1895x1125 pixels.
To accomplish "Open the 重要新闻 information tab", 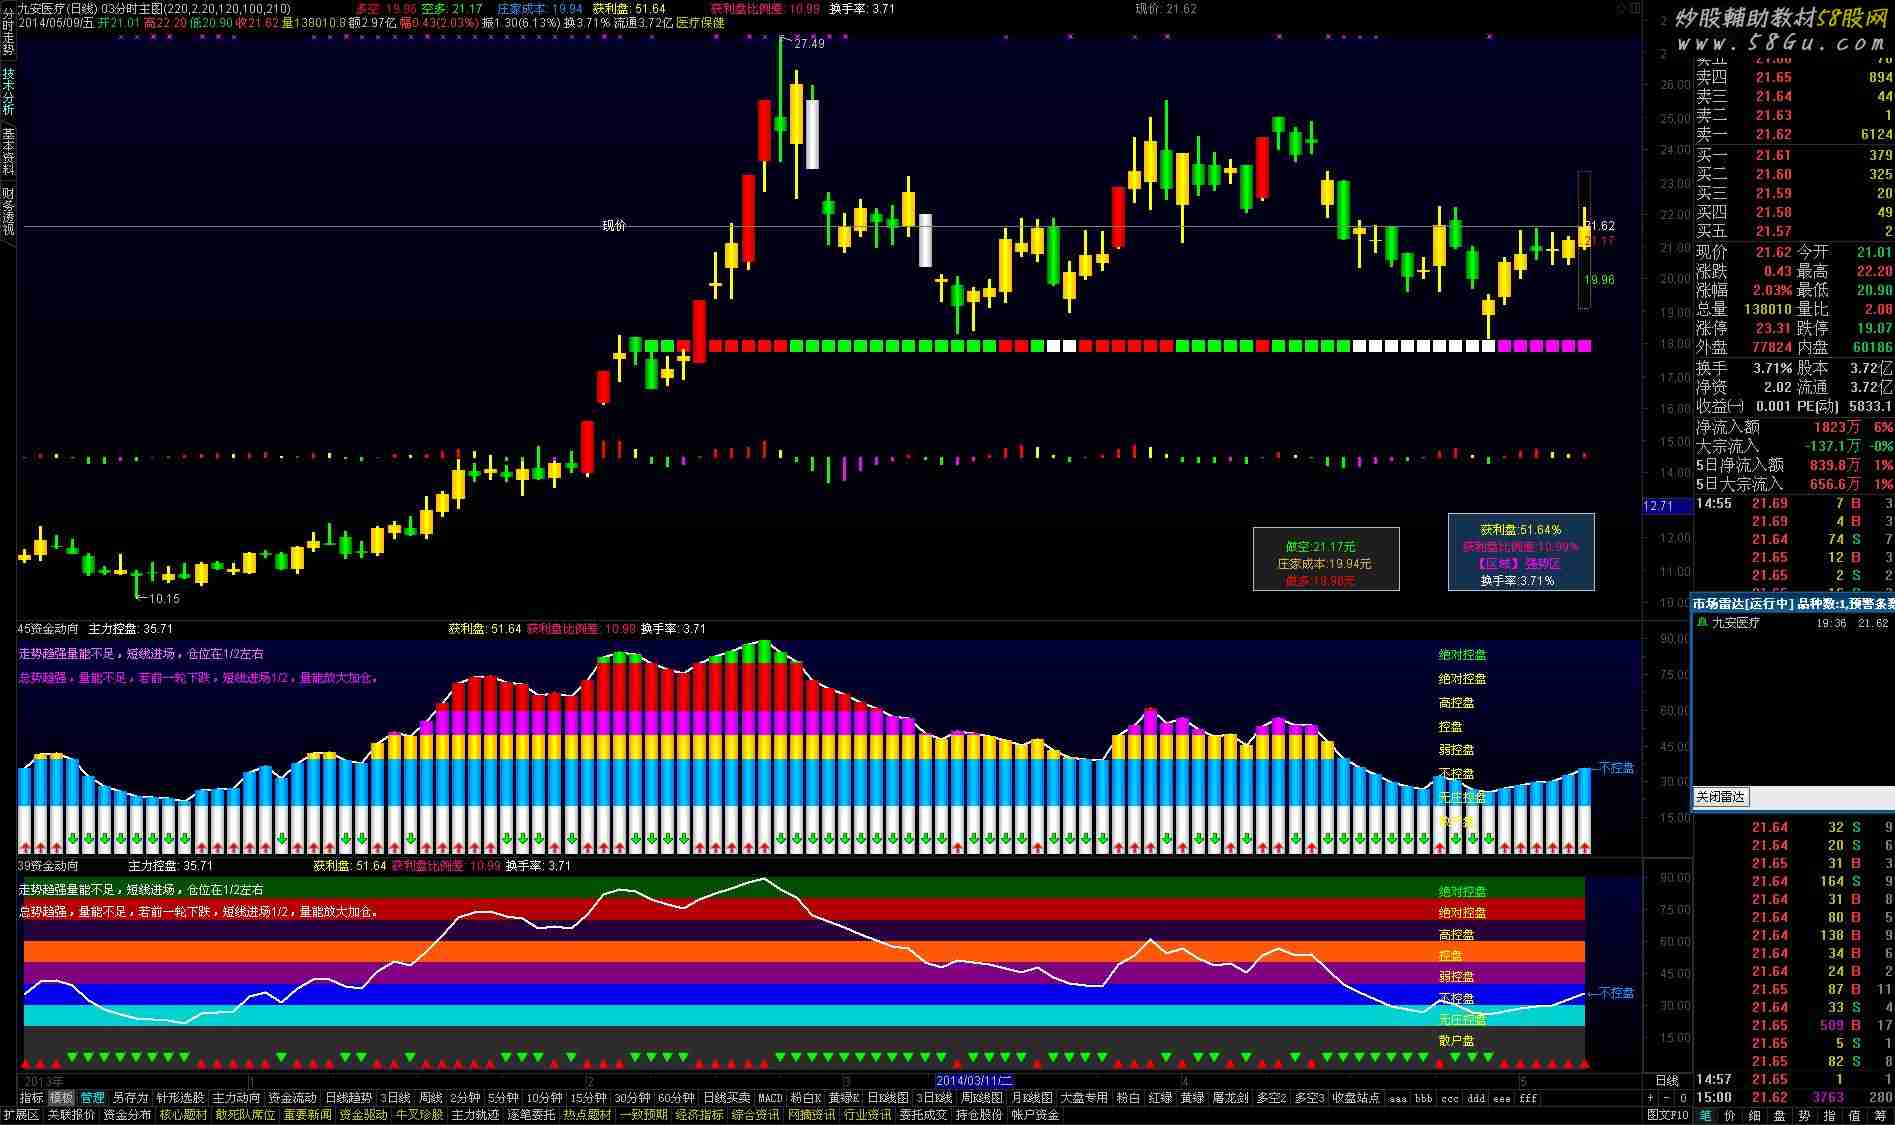I will click(x=307, y=1115).
